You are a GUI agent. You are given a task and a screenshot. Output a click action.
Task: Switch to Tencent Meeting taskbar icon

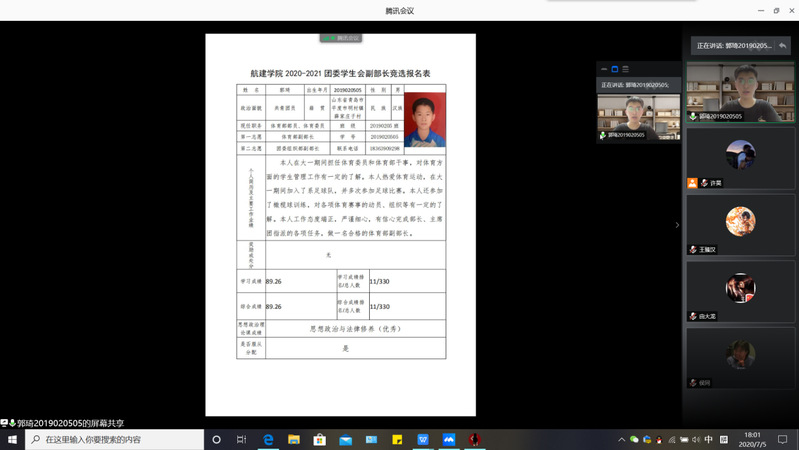click(449, 440)
